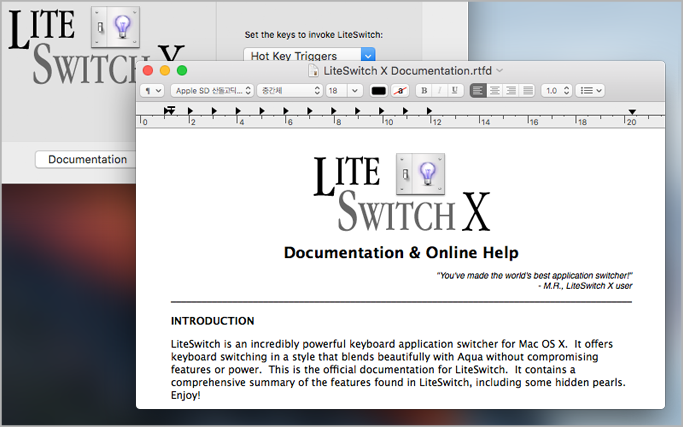Screen dimensions: 683x427
Task: Toggle underline formatting
Action: point(455,91)
